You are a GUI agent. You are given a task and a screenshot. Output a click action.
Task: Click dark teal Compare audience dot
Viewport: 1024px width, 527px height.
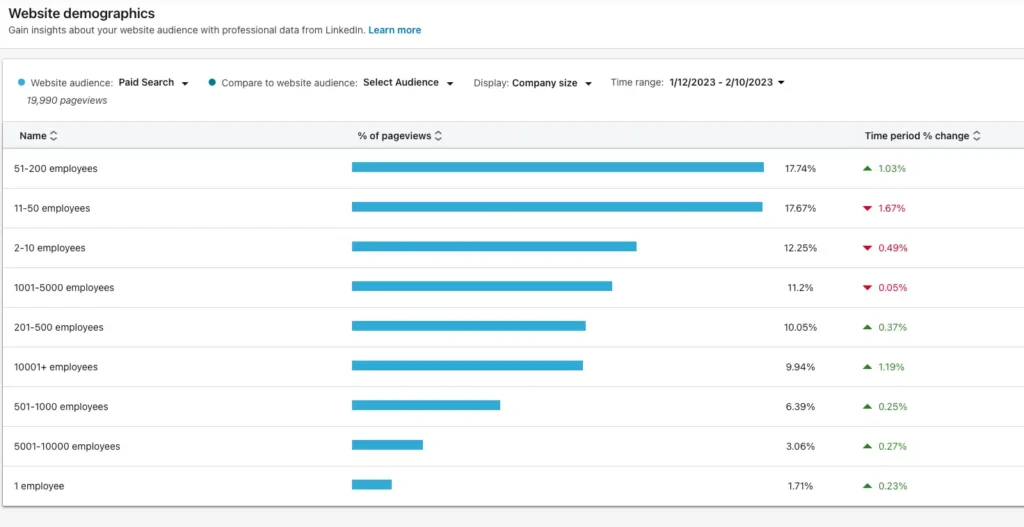(x=212, y=83)
